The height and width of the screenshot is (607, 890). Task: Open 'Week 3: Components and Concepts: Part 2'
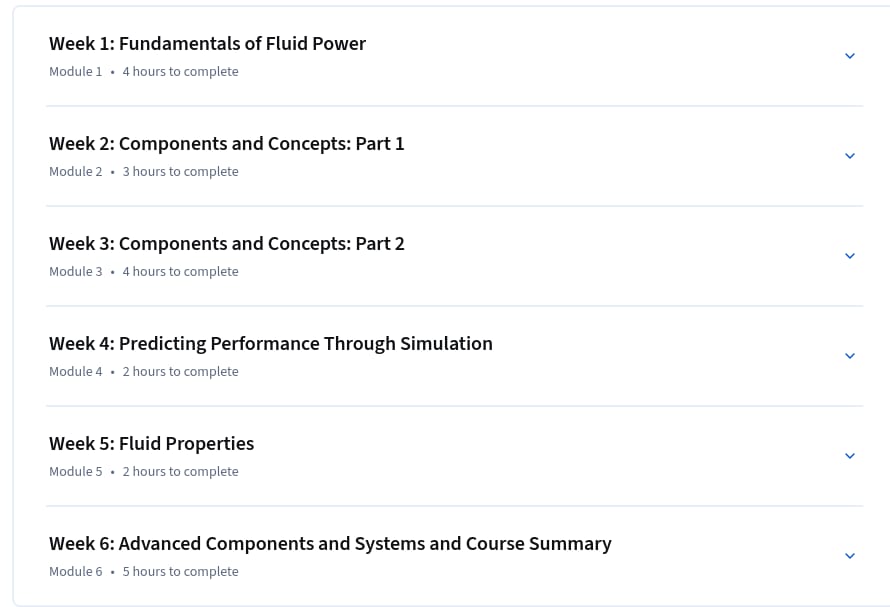[x=226, y=244]
